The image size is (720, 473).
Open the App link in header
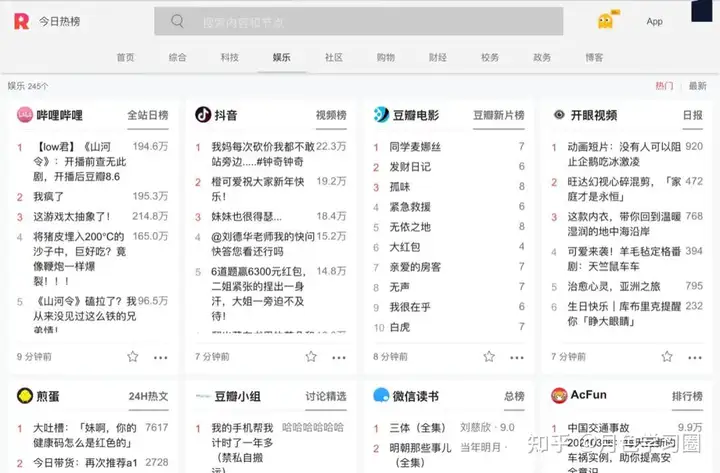pyautogui.click(x=654, y=21)
